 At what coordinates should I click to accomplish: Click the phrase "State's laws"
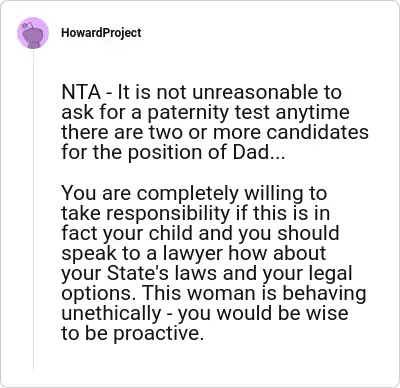pyautogui.click(x=162, y=273)
